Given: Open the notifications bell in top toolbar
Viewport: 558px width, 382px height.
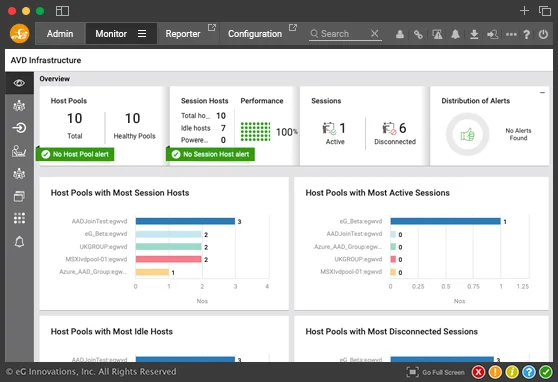Looking at the screenshot, I should pyautogui.click(x=455, y=34).
